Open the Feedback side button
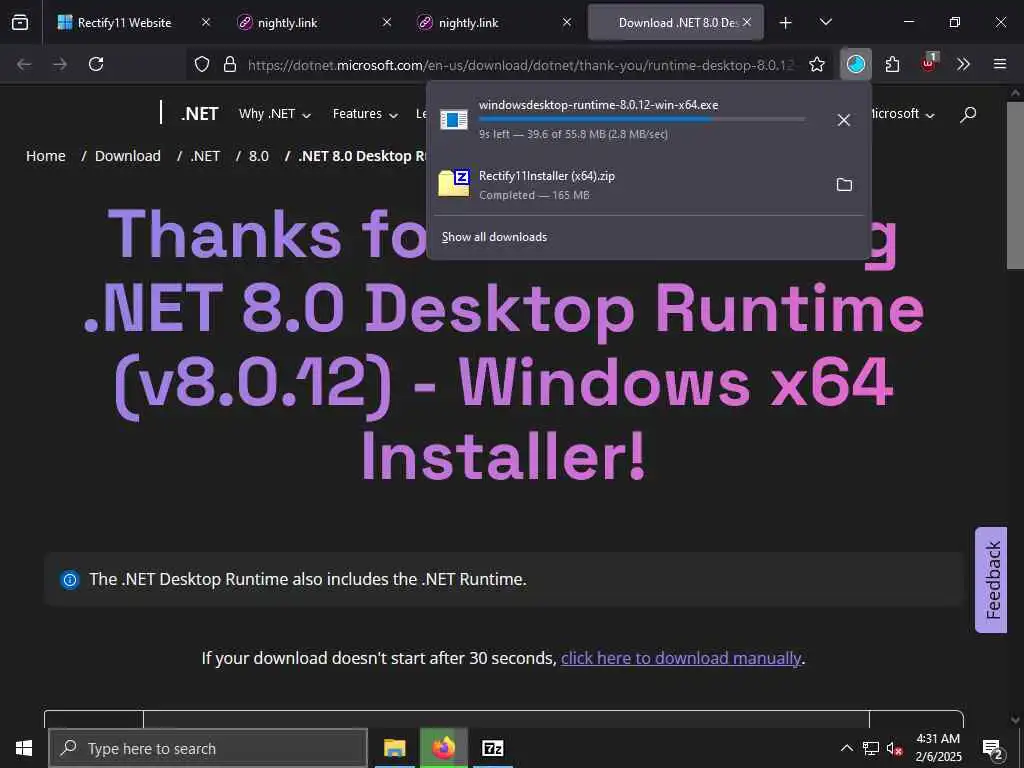Screen dimensions: 1024x768 pyautogui.click(x=991, y=580)
